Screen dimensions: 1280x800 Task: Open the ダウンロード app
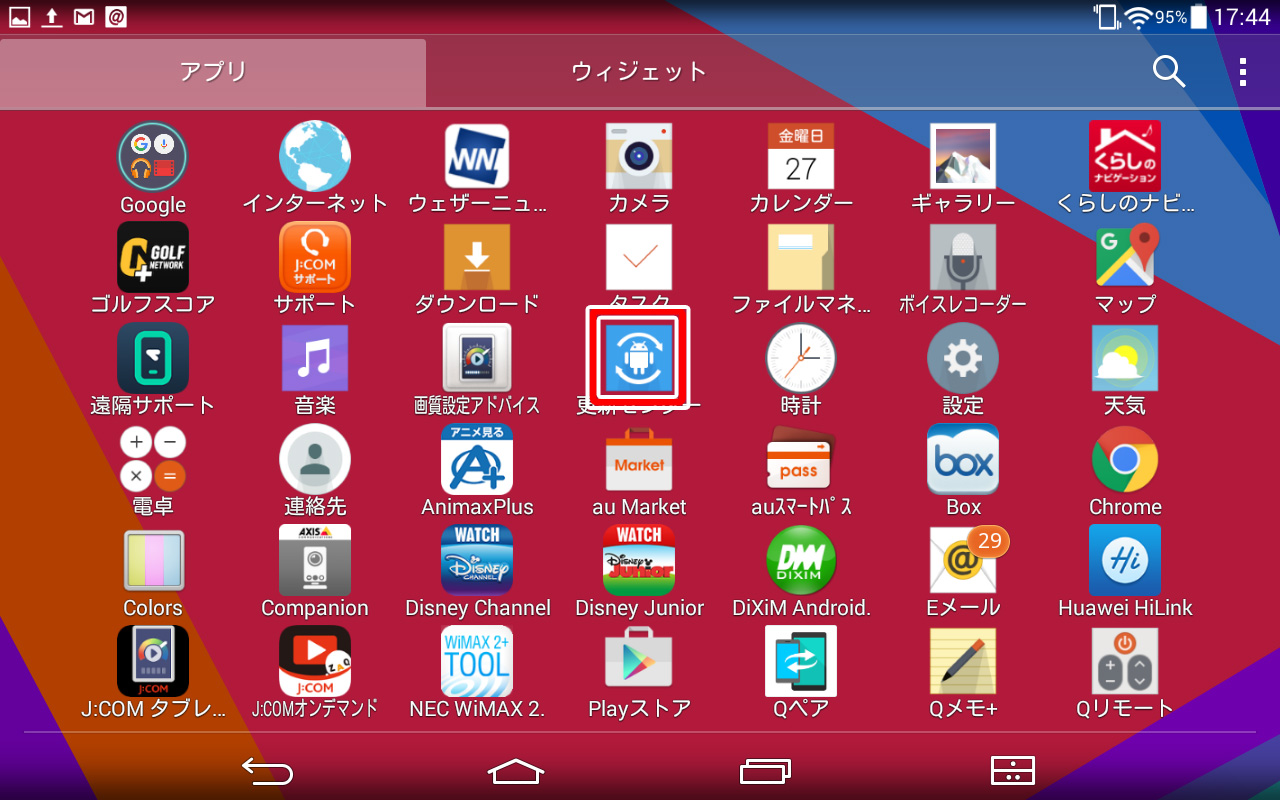click(477, 257)
